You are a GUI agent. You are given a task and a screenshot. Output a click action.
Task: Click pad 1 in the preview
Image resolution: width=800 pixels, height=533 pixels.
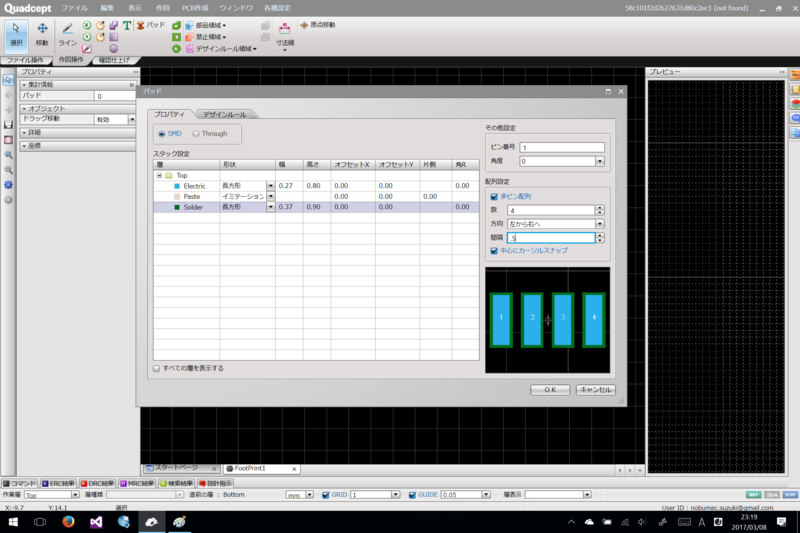click(501, 320)
